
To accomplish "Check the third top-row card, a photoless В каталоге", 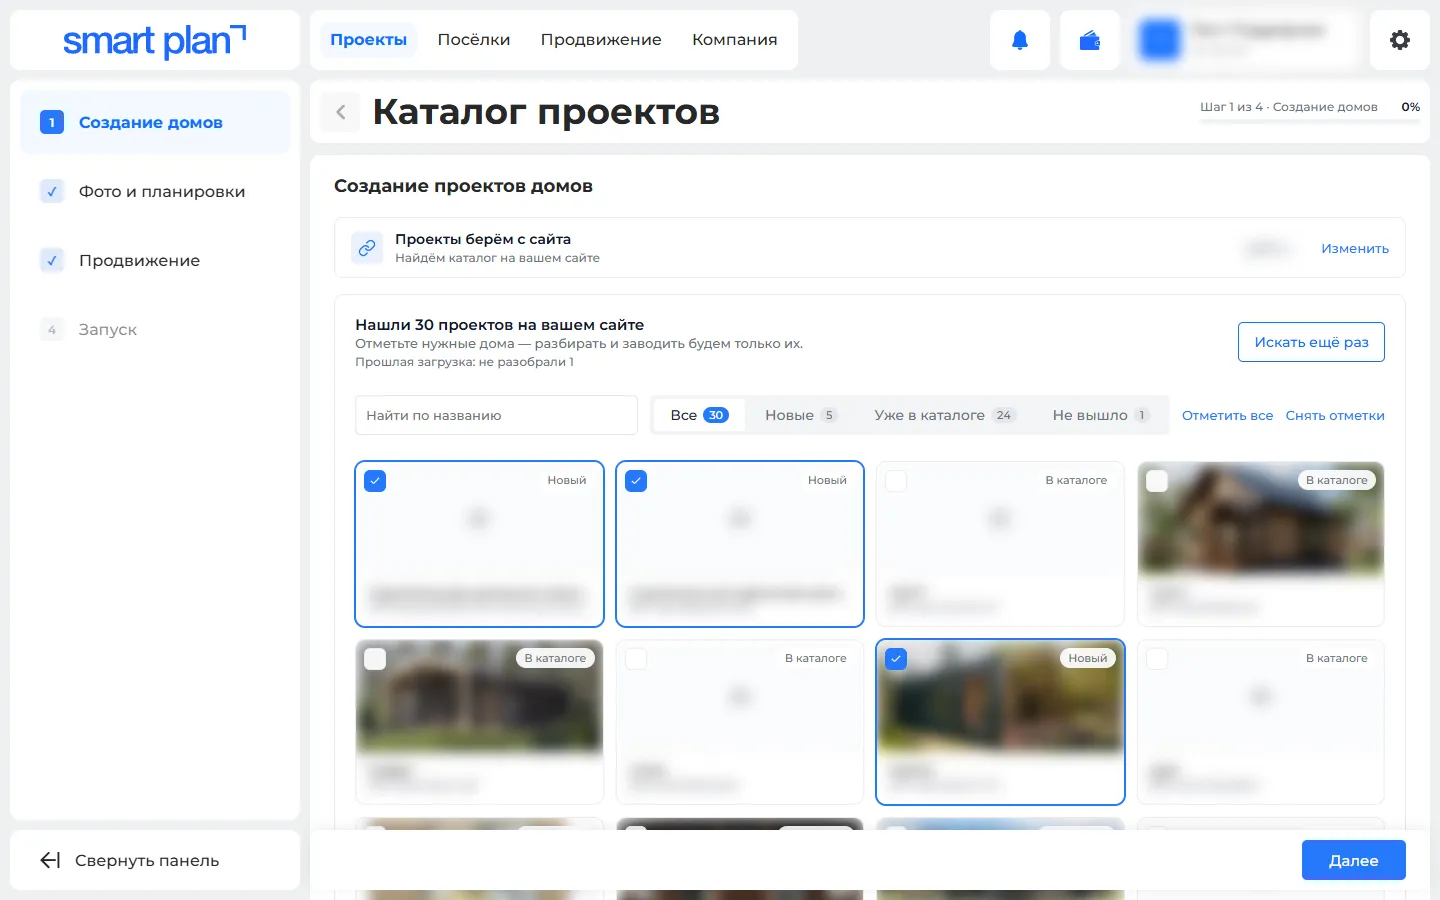I will (897, 481).
